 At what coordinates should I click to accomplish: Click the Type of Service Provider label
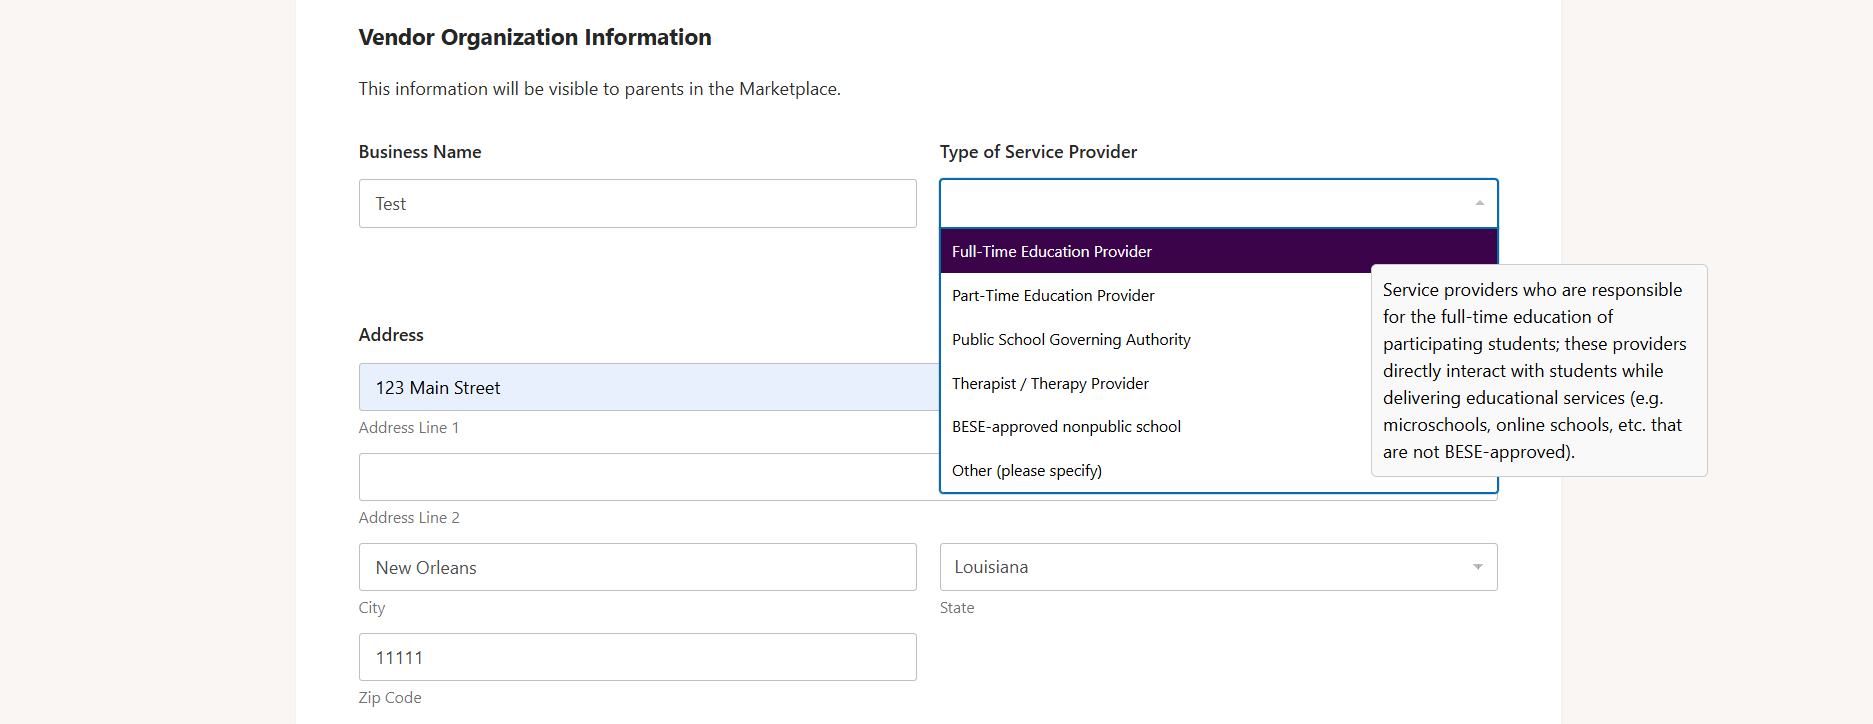(x=1038, y=152)
